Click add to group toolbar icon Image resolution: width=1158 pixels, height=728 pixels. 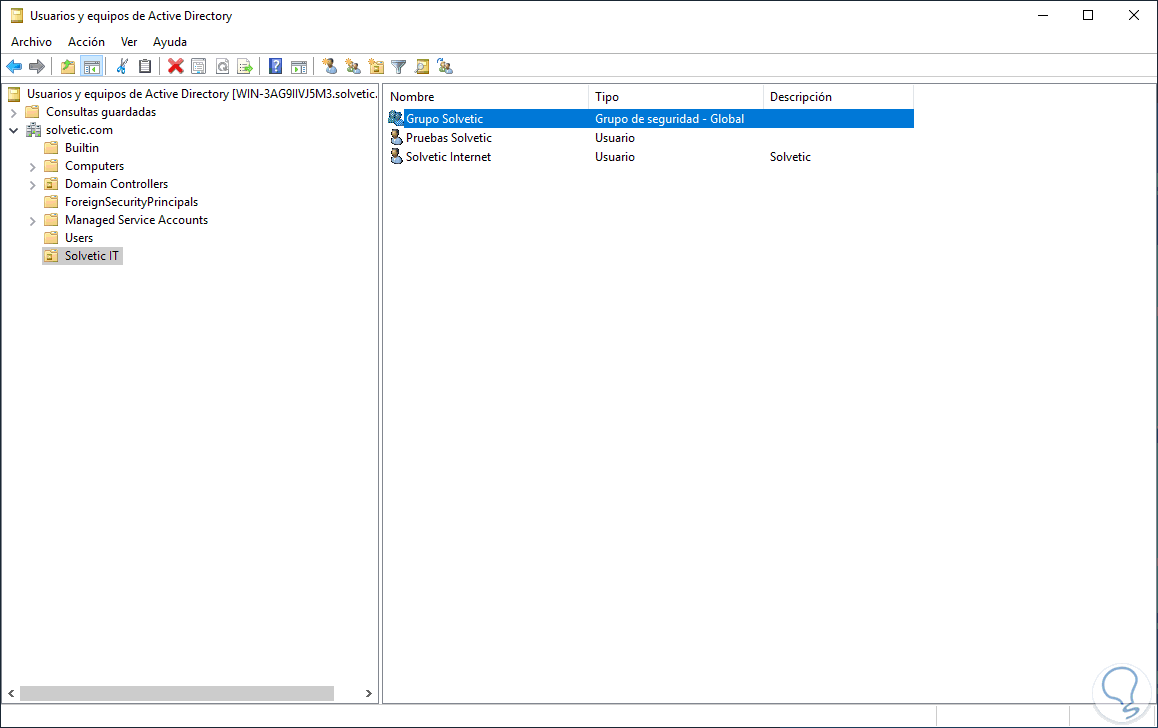(x=445, y=66)
